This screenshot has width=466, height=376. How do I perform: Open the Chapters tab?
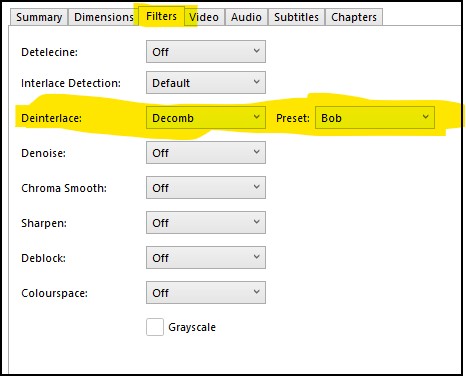[x=354, y=17]
